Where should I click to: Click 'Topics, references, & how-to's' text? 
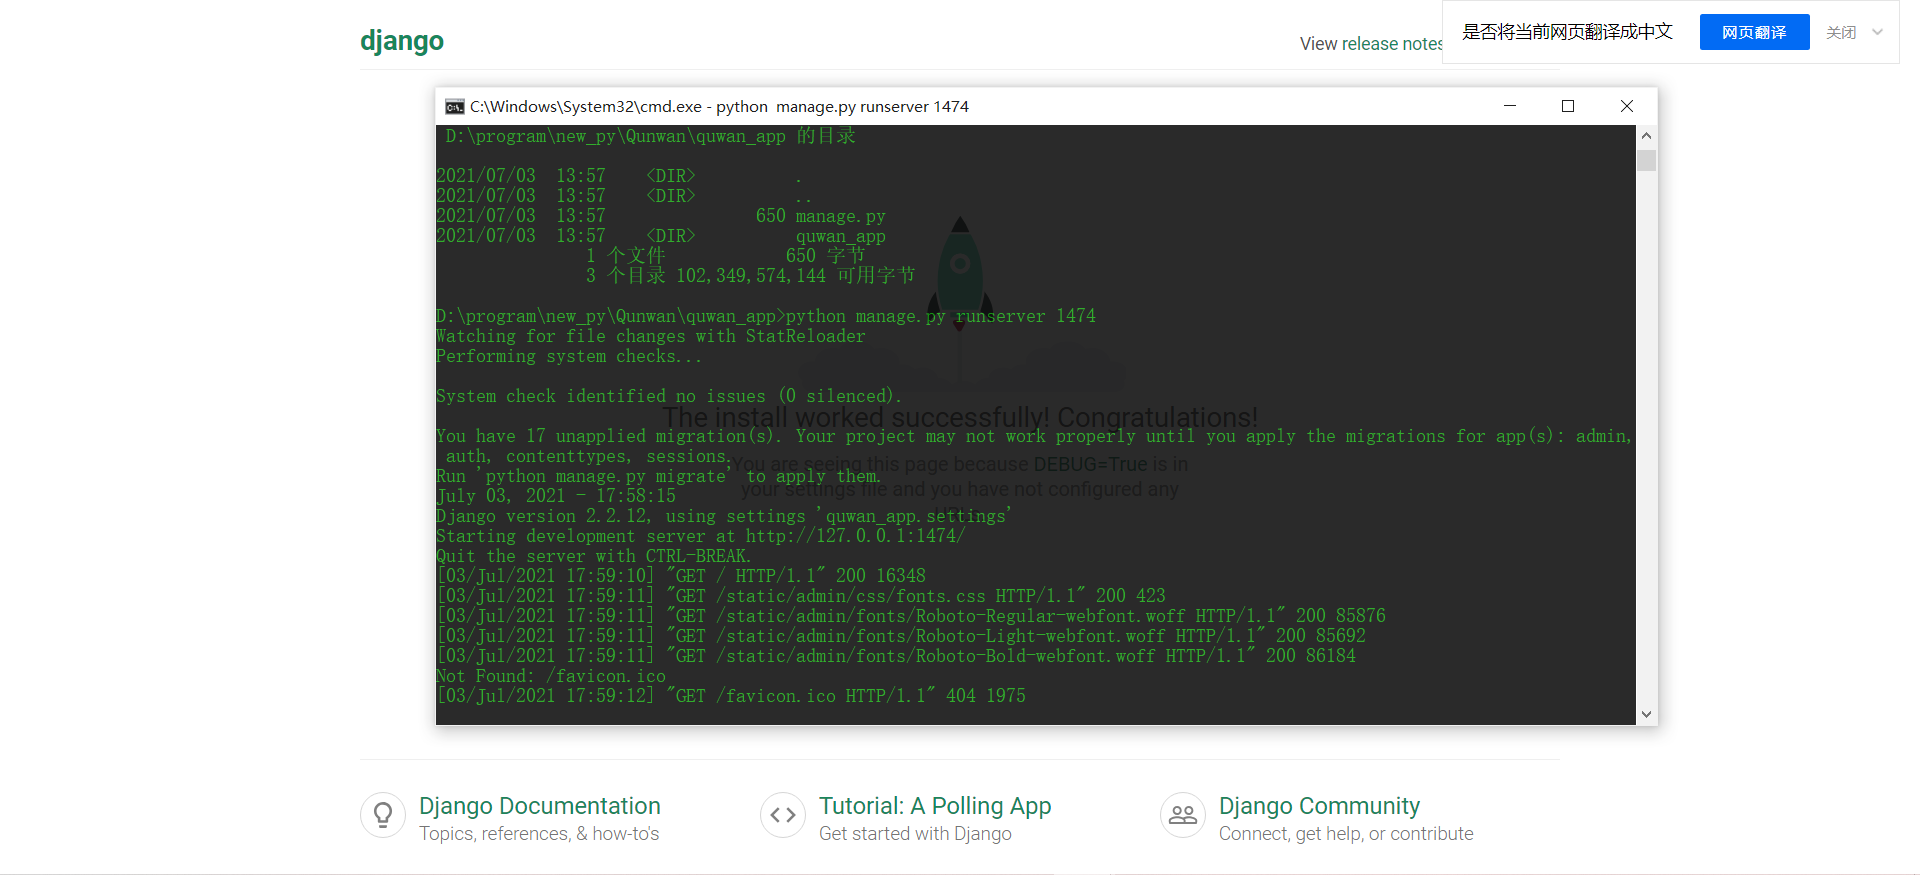tap(539, 834)
